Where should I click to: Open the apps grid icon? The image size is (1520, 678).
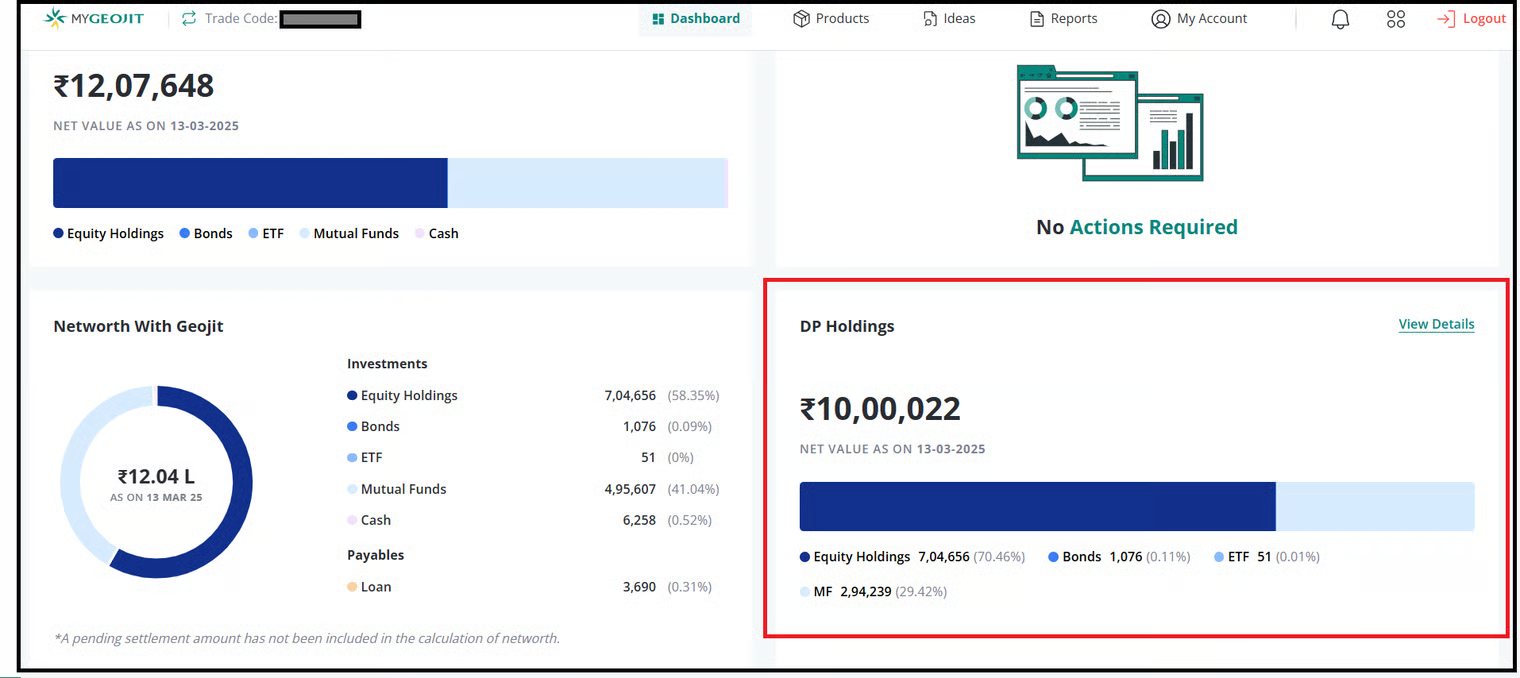click(x=1396, y=19)
